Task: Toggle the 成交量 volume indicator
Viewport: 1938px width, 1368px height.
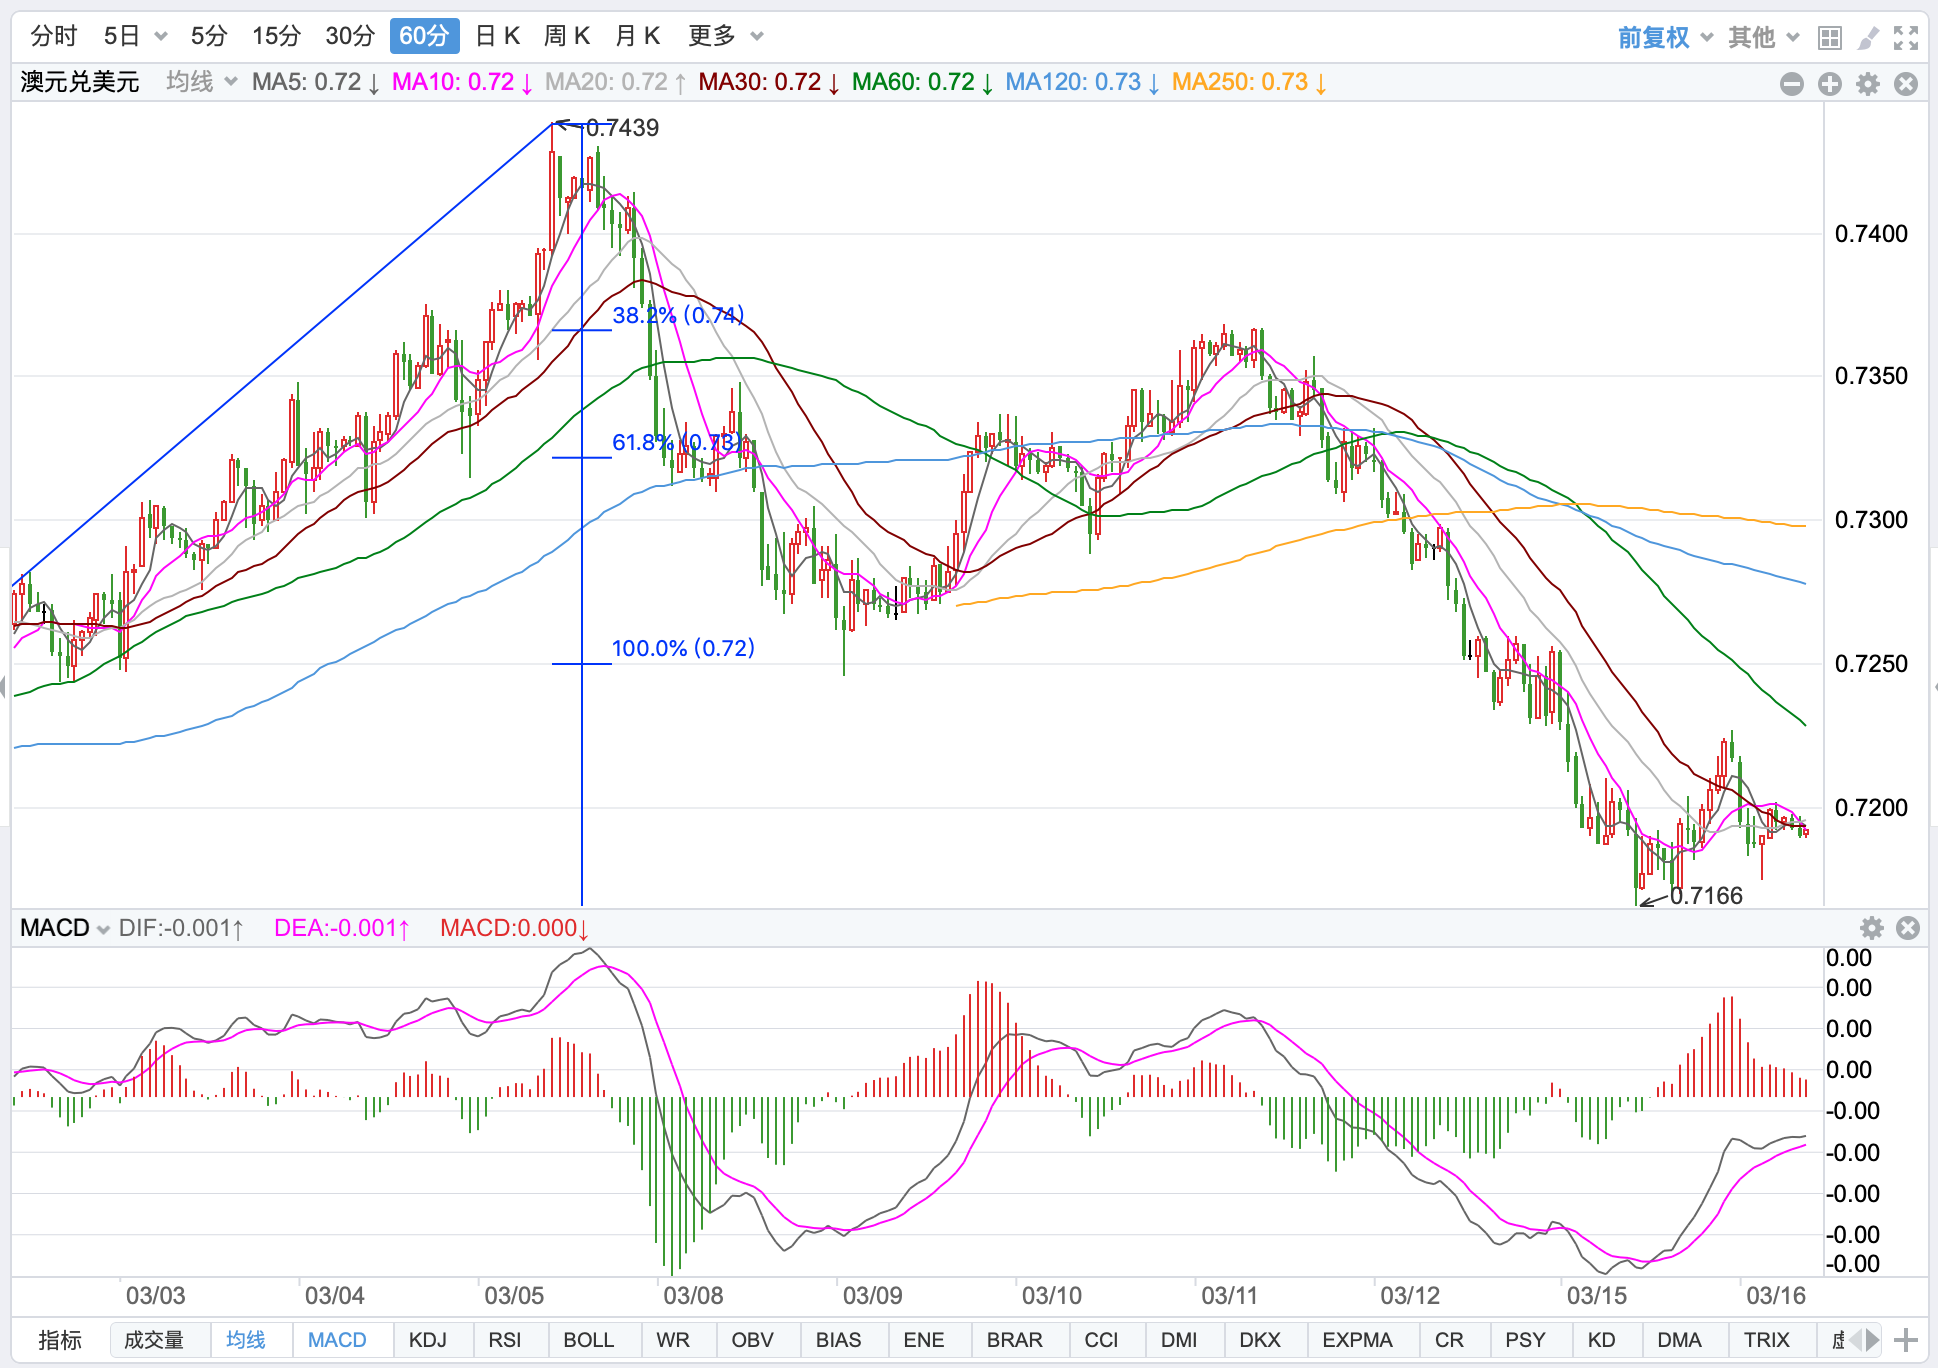Action: [x=154, y=1340]
